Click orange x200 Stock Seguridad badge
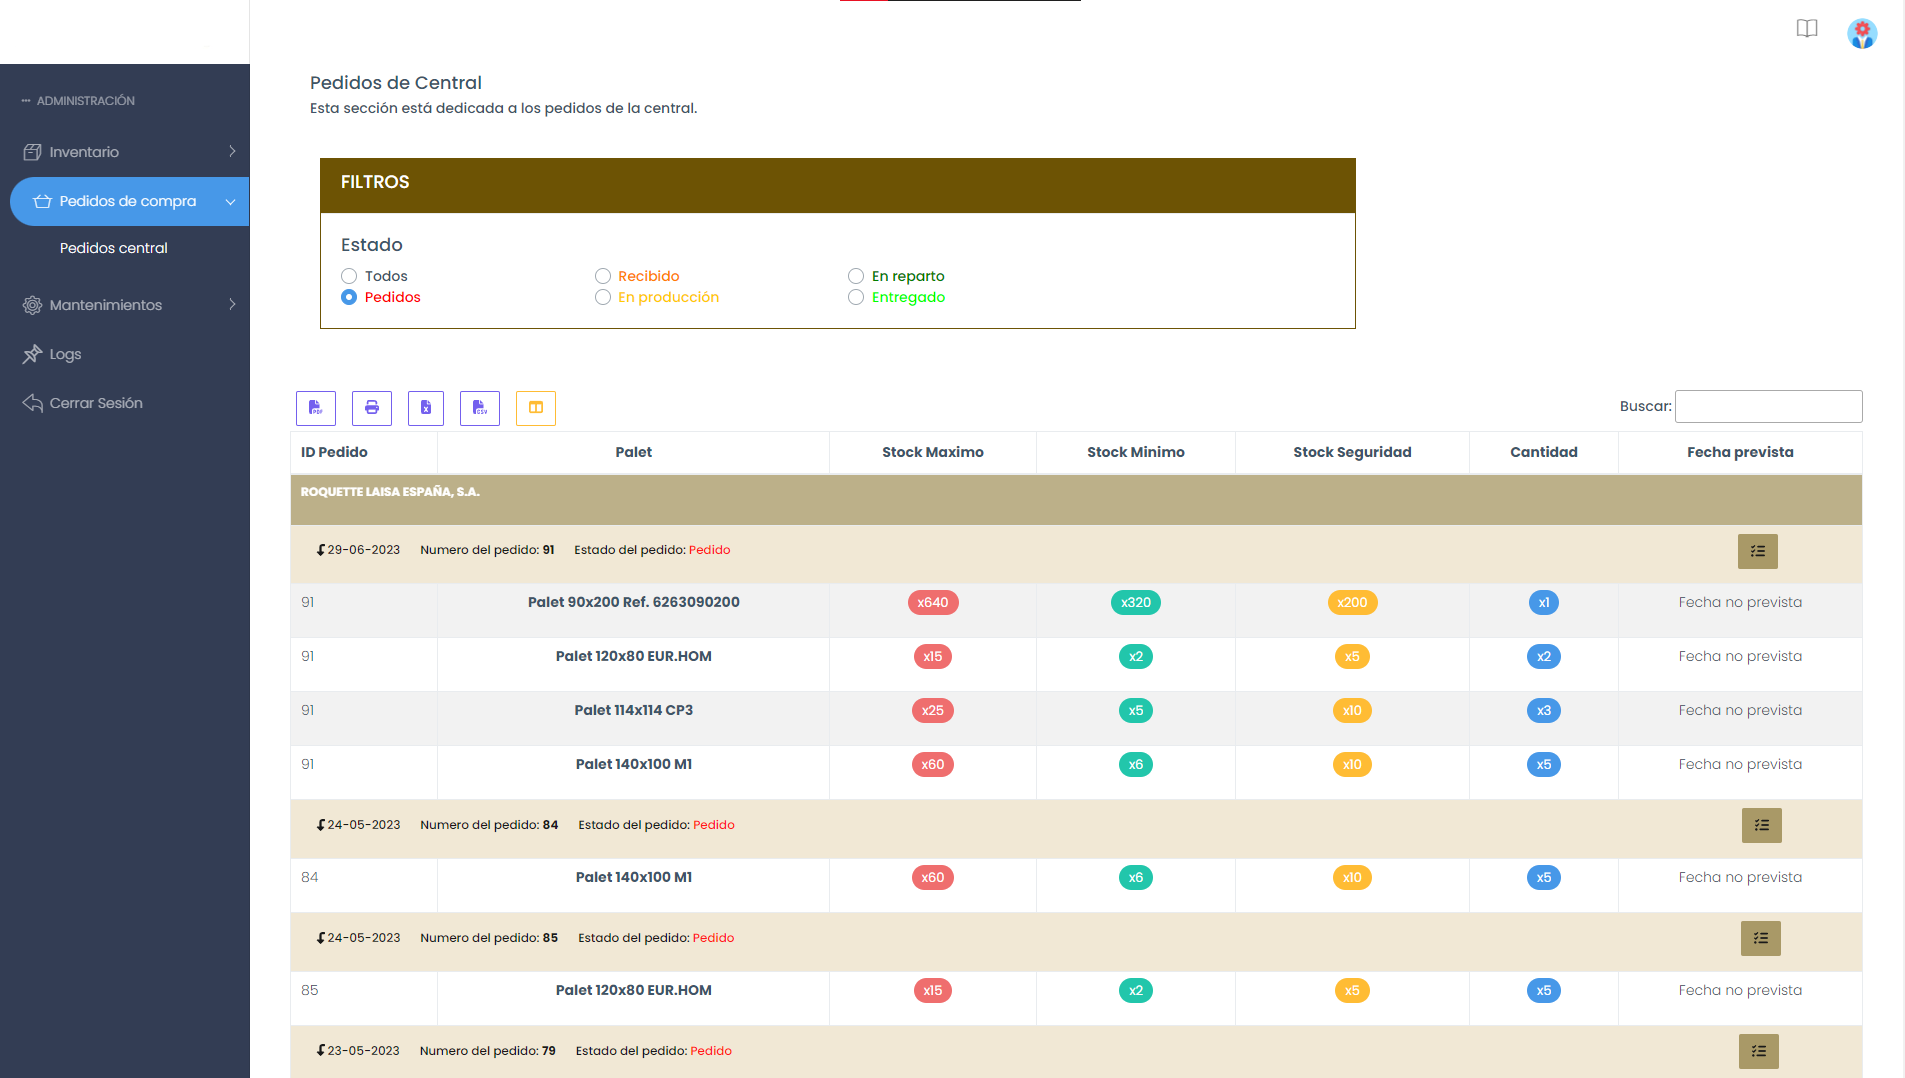1905x1078 pixels. [1352, 602]
